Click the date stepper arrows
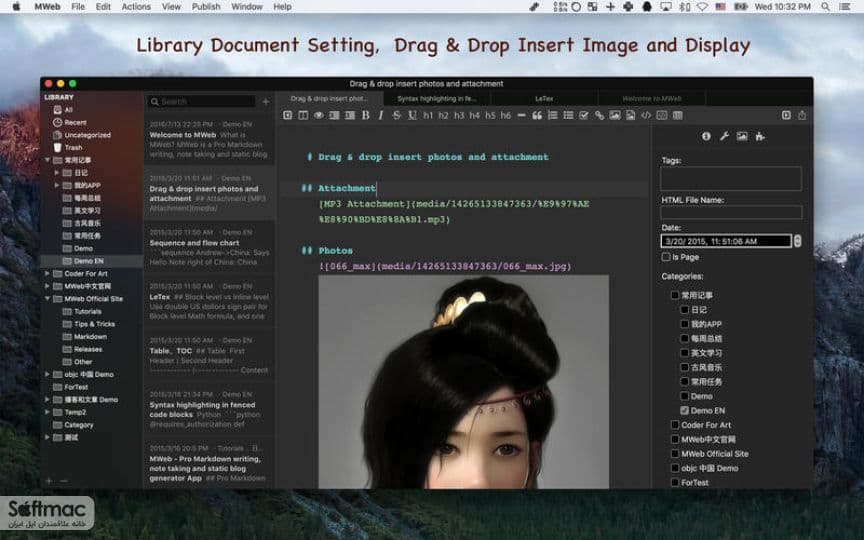The image size is (864, 540). 797,241
